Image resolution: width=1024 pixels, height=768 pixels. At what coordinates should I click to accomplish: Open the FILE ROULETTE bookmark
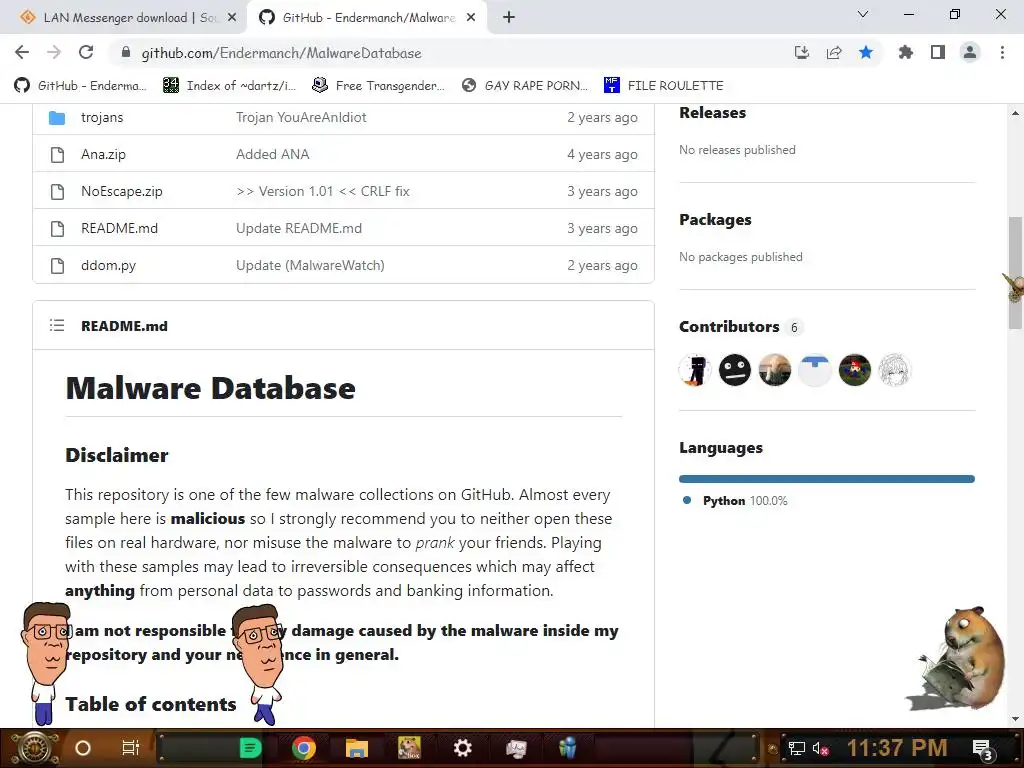[664, 86]
